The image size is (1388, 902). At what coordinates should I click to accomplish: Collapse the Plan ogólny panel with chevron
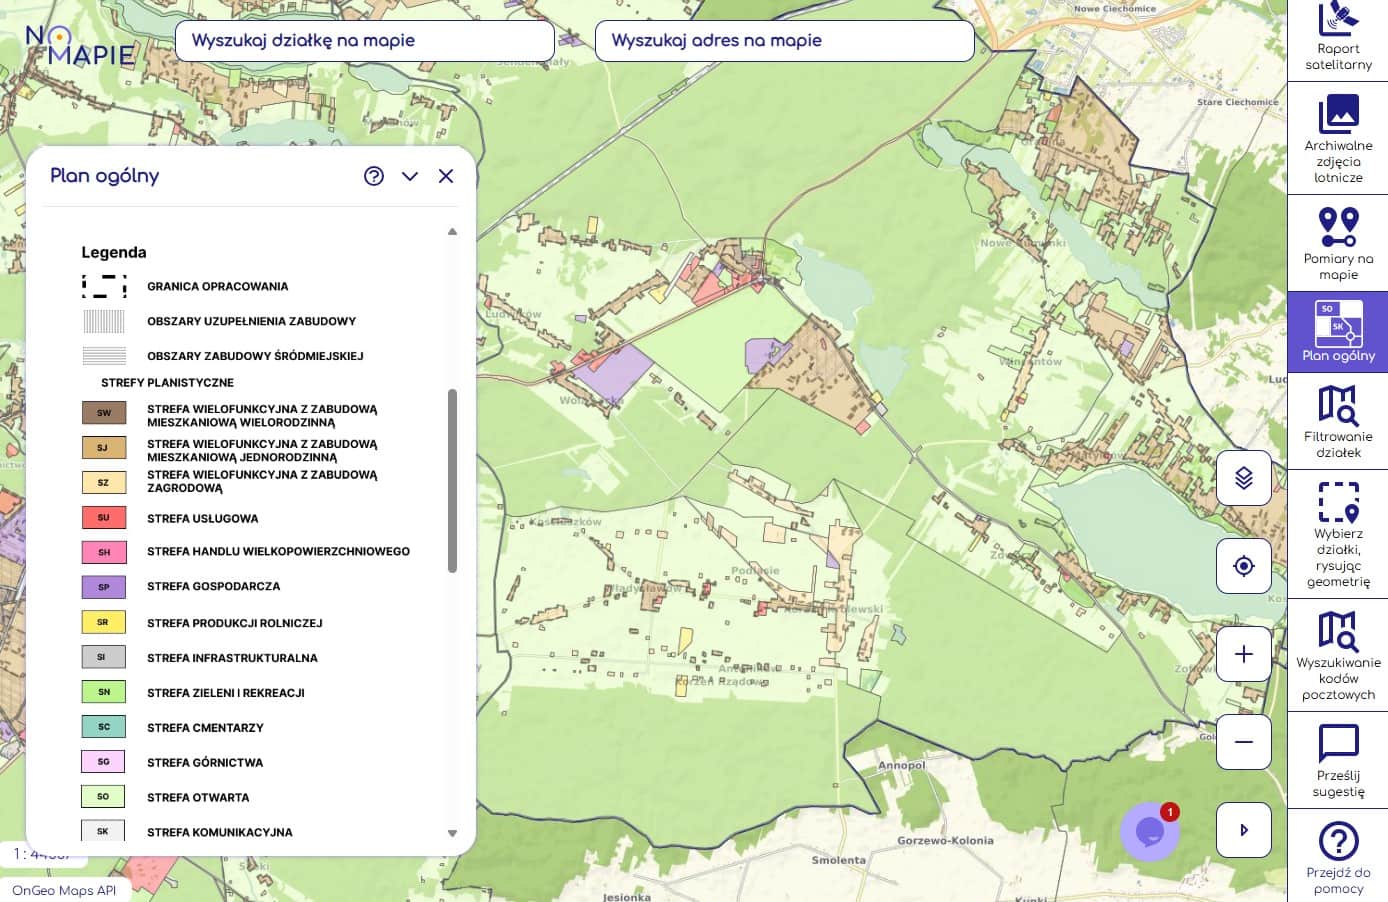tap(410, 176)
